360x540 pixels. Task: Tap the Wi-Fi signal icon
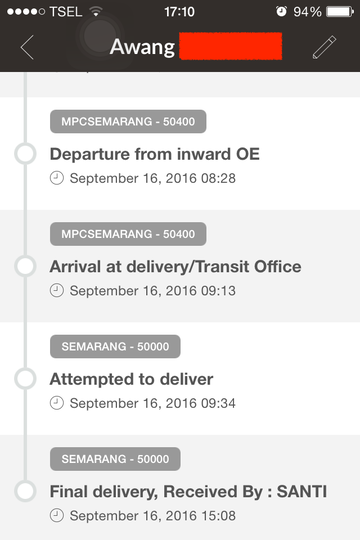coord(96,11)
